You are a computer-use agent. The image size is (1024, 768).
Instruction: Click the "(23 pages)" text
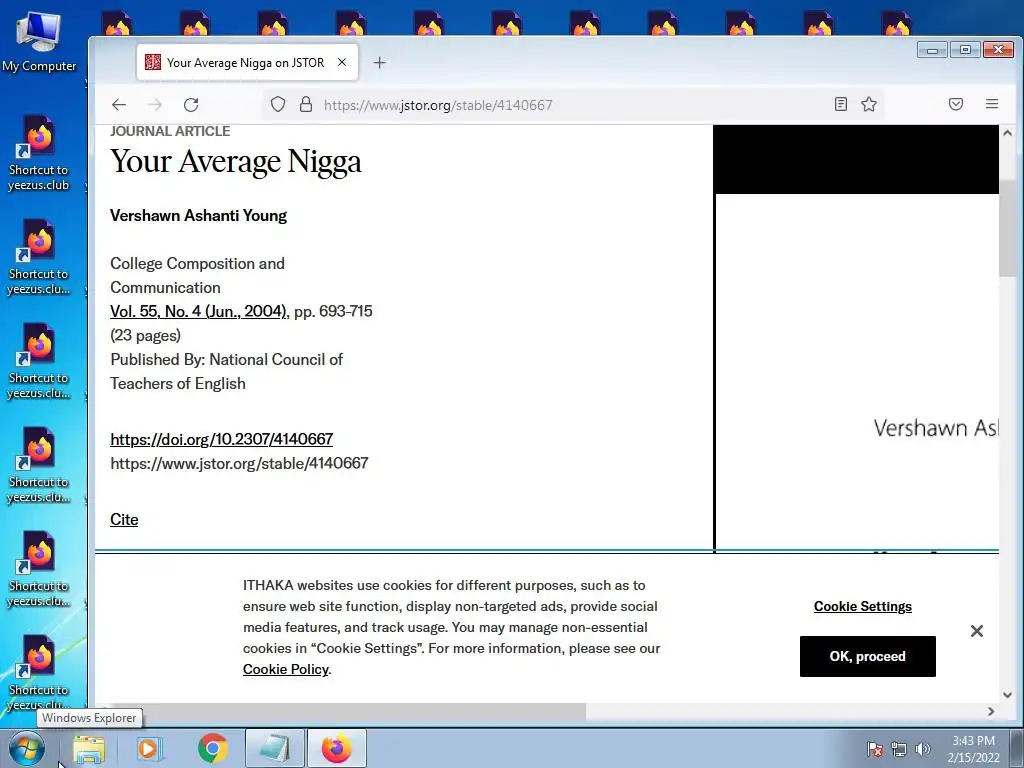coord(146,335)
